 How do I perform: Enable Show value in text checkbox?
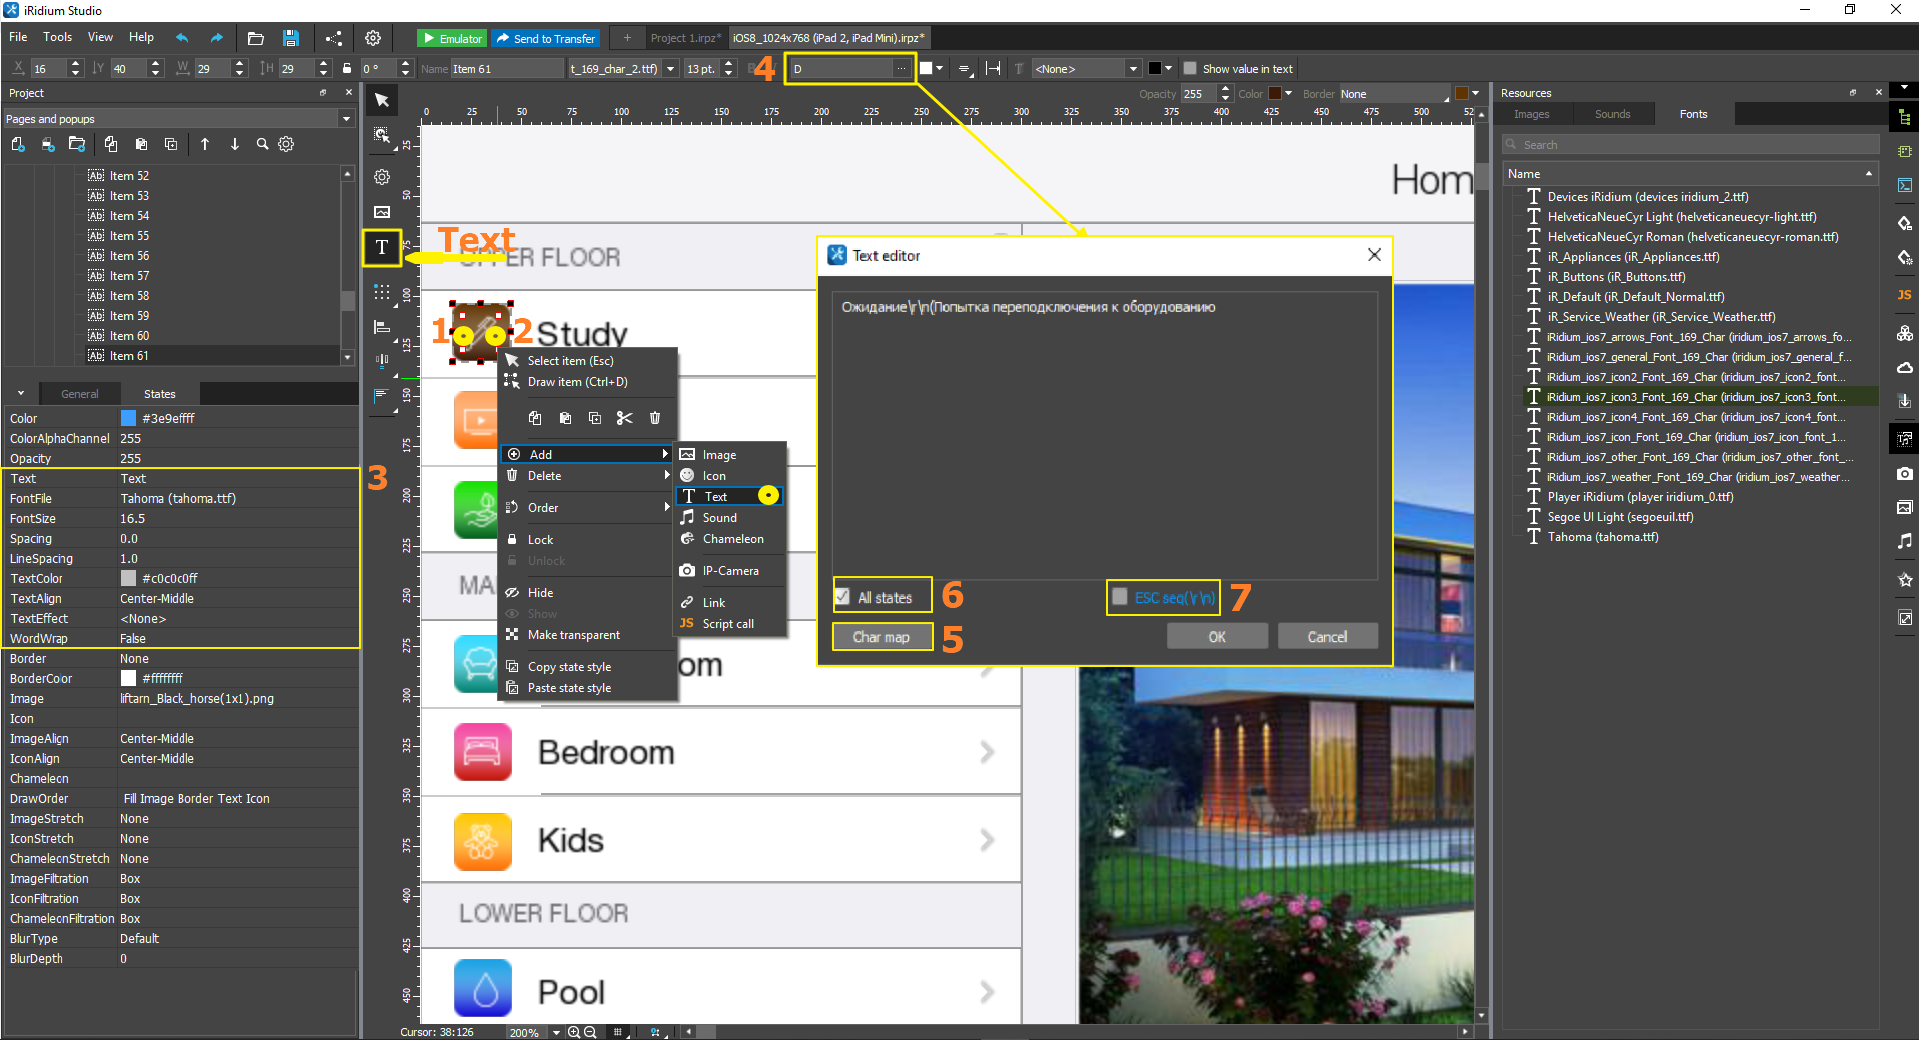(1190, 69)
